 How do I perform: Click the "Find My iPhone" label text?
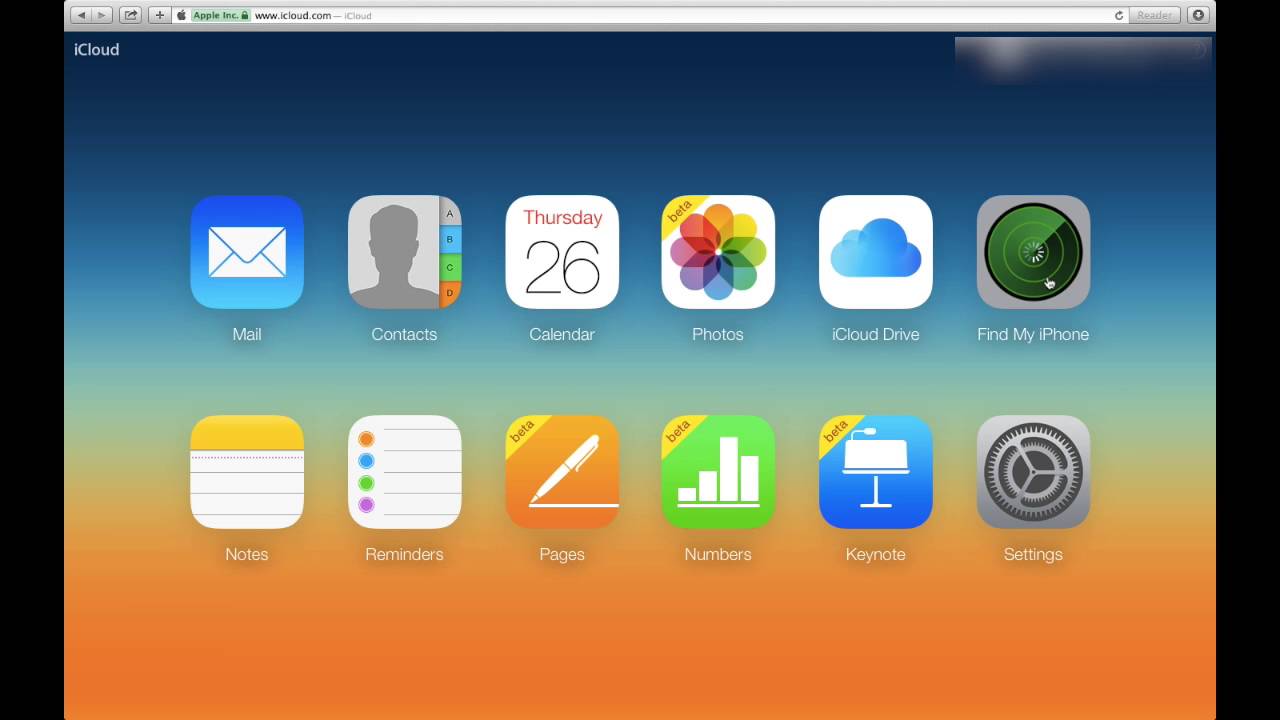[x=1033, y=334]
